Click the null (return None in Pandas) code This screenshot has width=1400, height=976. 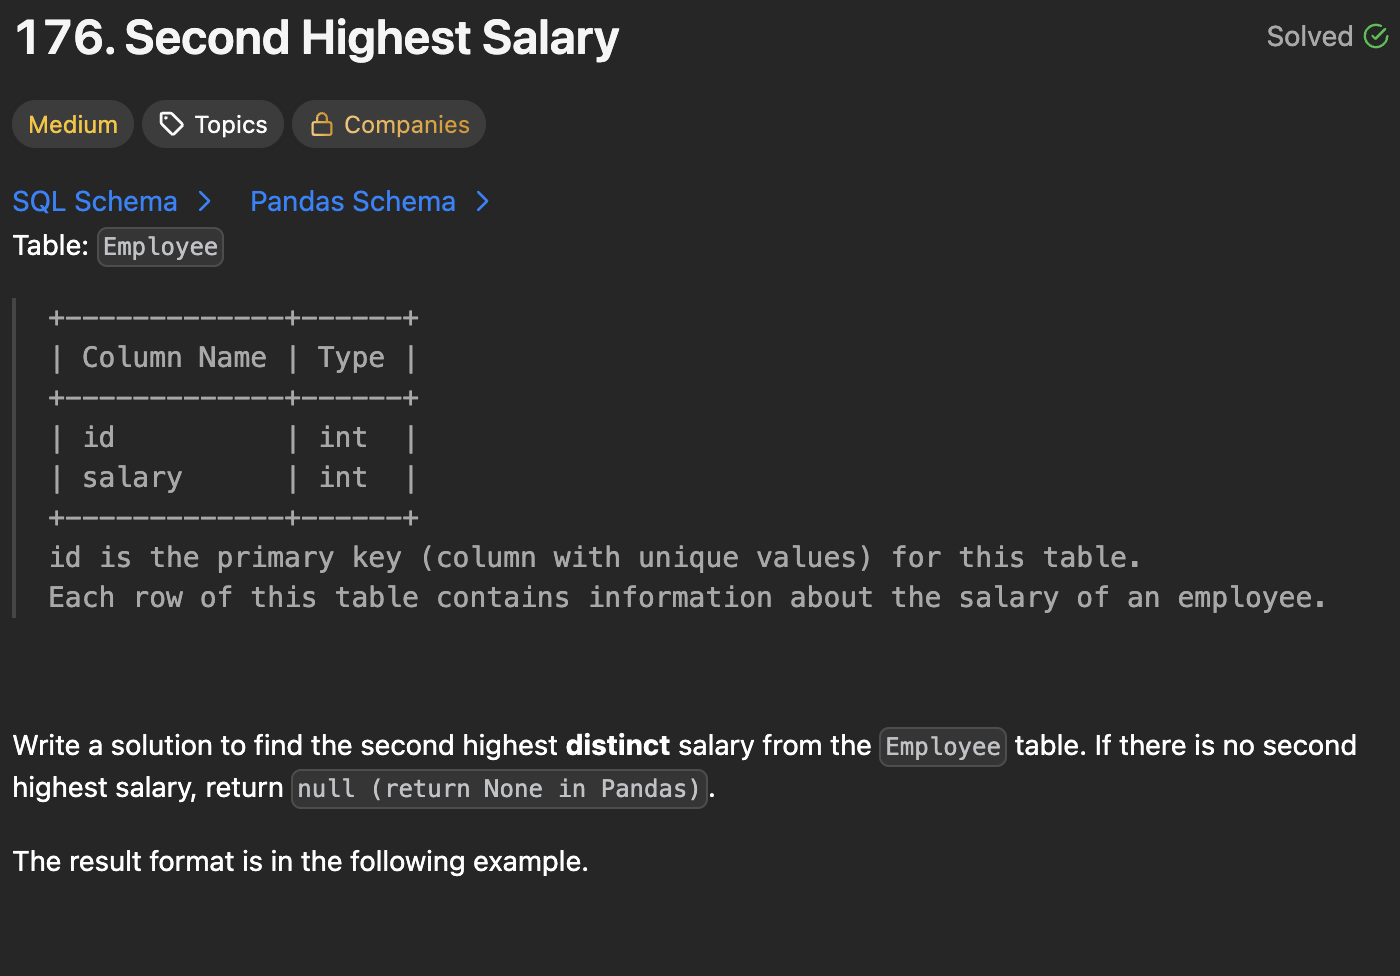click(498, 789)
